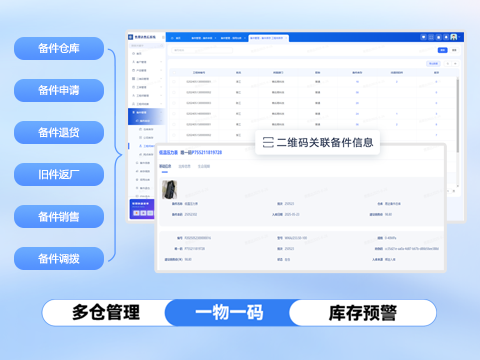
Task: Switch to the 多仓管理 segment
Action: (x=106, y=313)
